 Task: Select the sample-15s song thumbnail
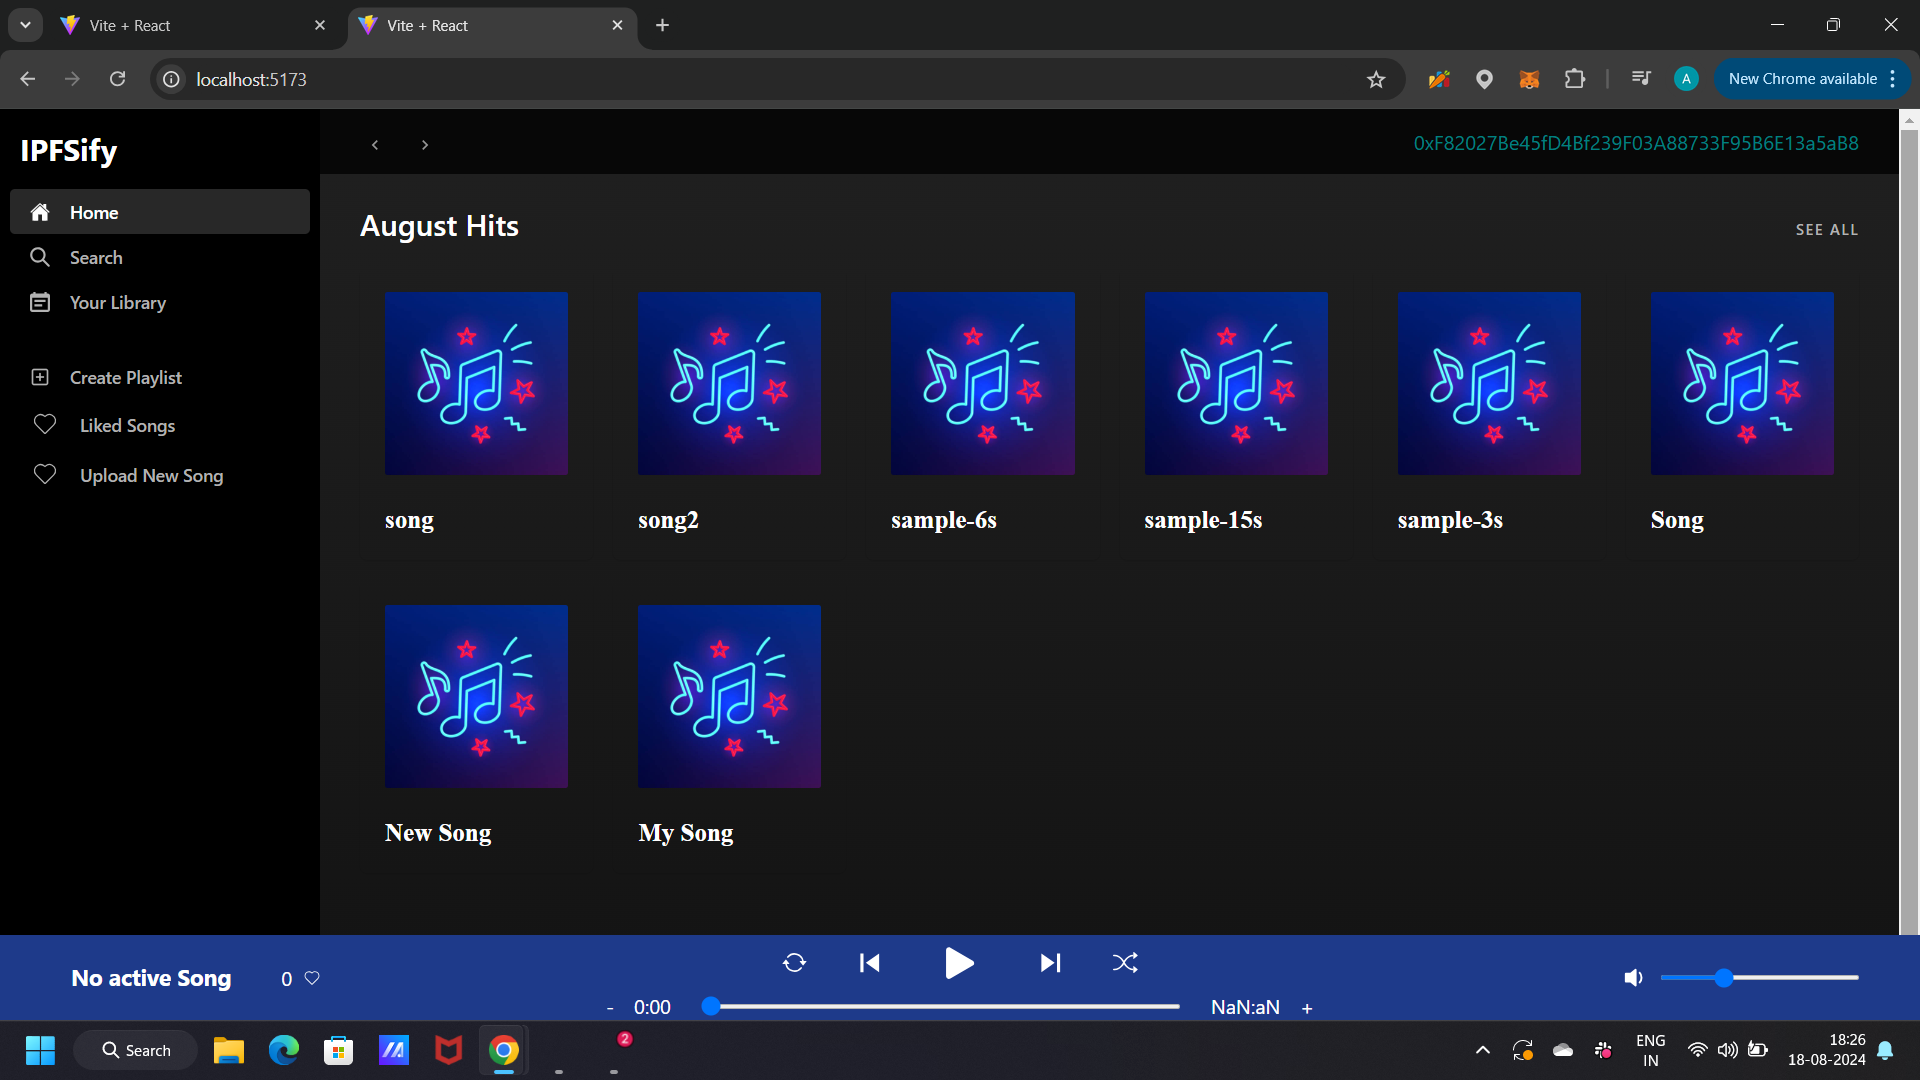(1235, 383)
